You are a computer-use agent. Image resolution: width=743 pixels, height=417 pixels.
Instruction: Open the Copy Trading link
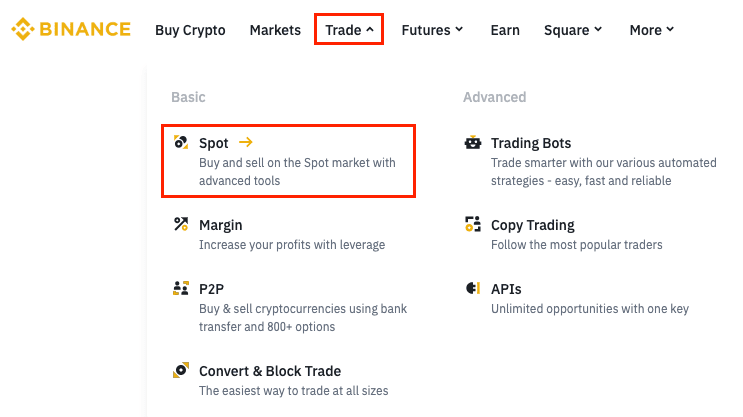pyautogui.click(x=533, y=225)
